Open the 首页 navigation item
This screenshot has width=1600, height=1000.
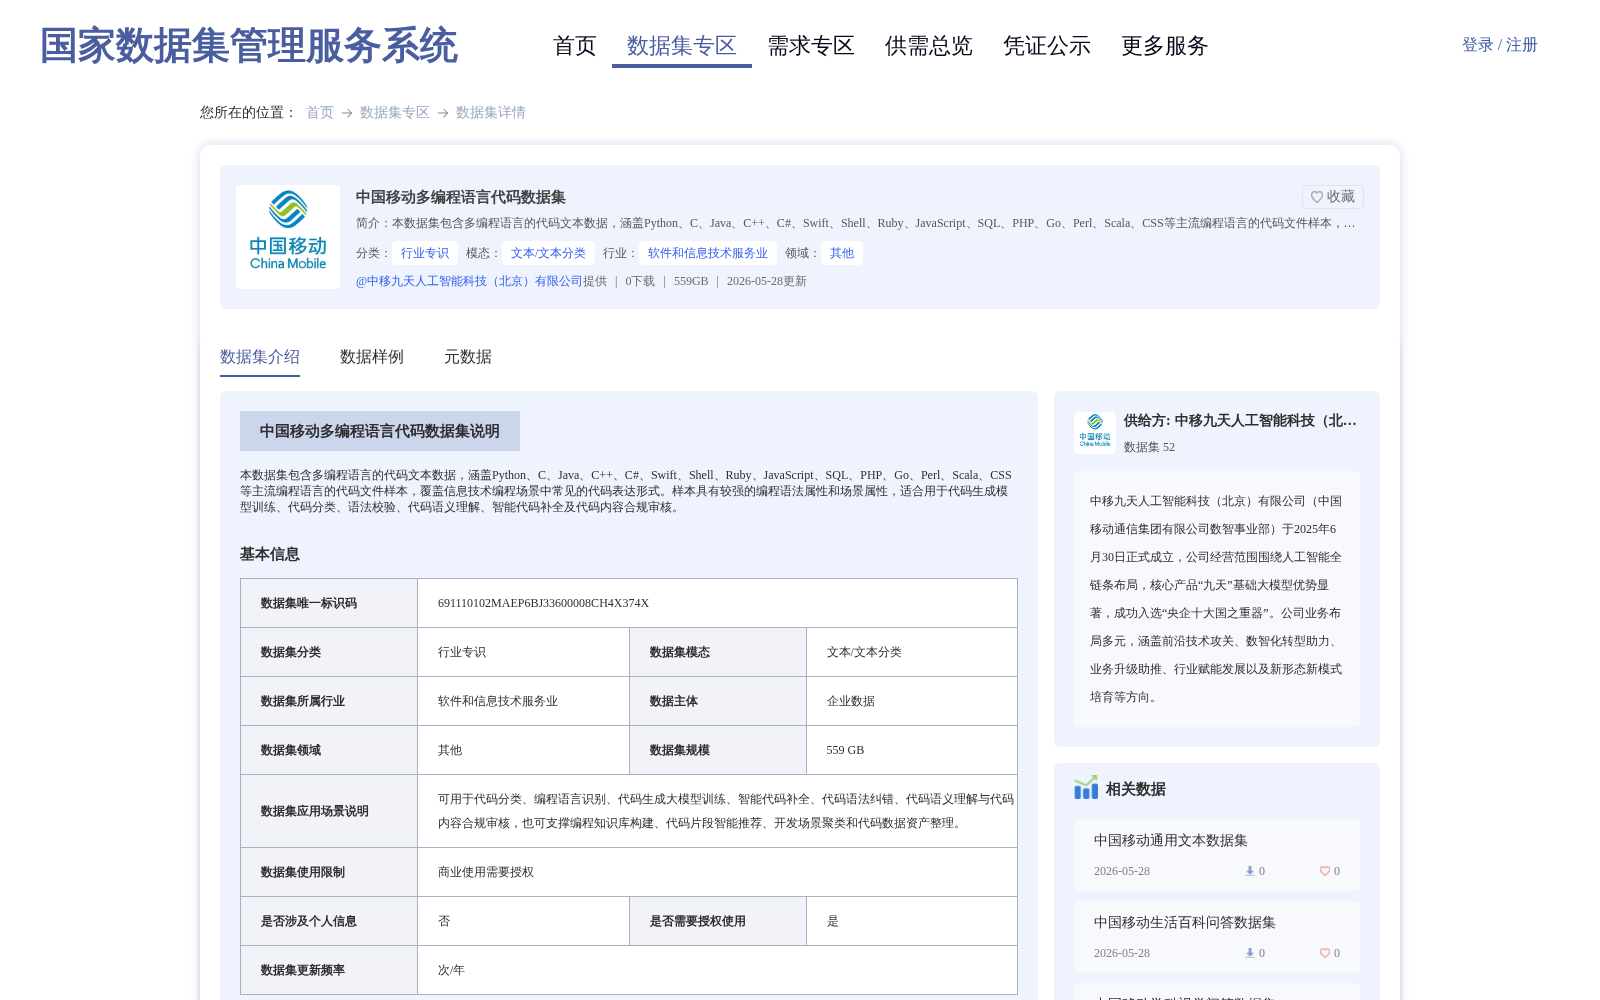pyautogui.click(x=575, y=46)
